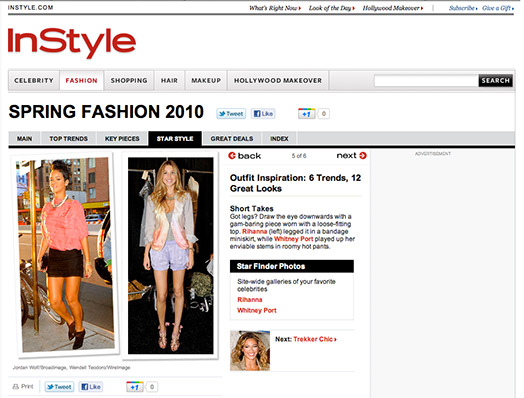The width and height of the screenshot is (524, 398).
Task: Click the top Google +1 button
Action: click(x=306, y=114)
